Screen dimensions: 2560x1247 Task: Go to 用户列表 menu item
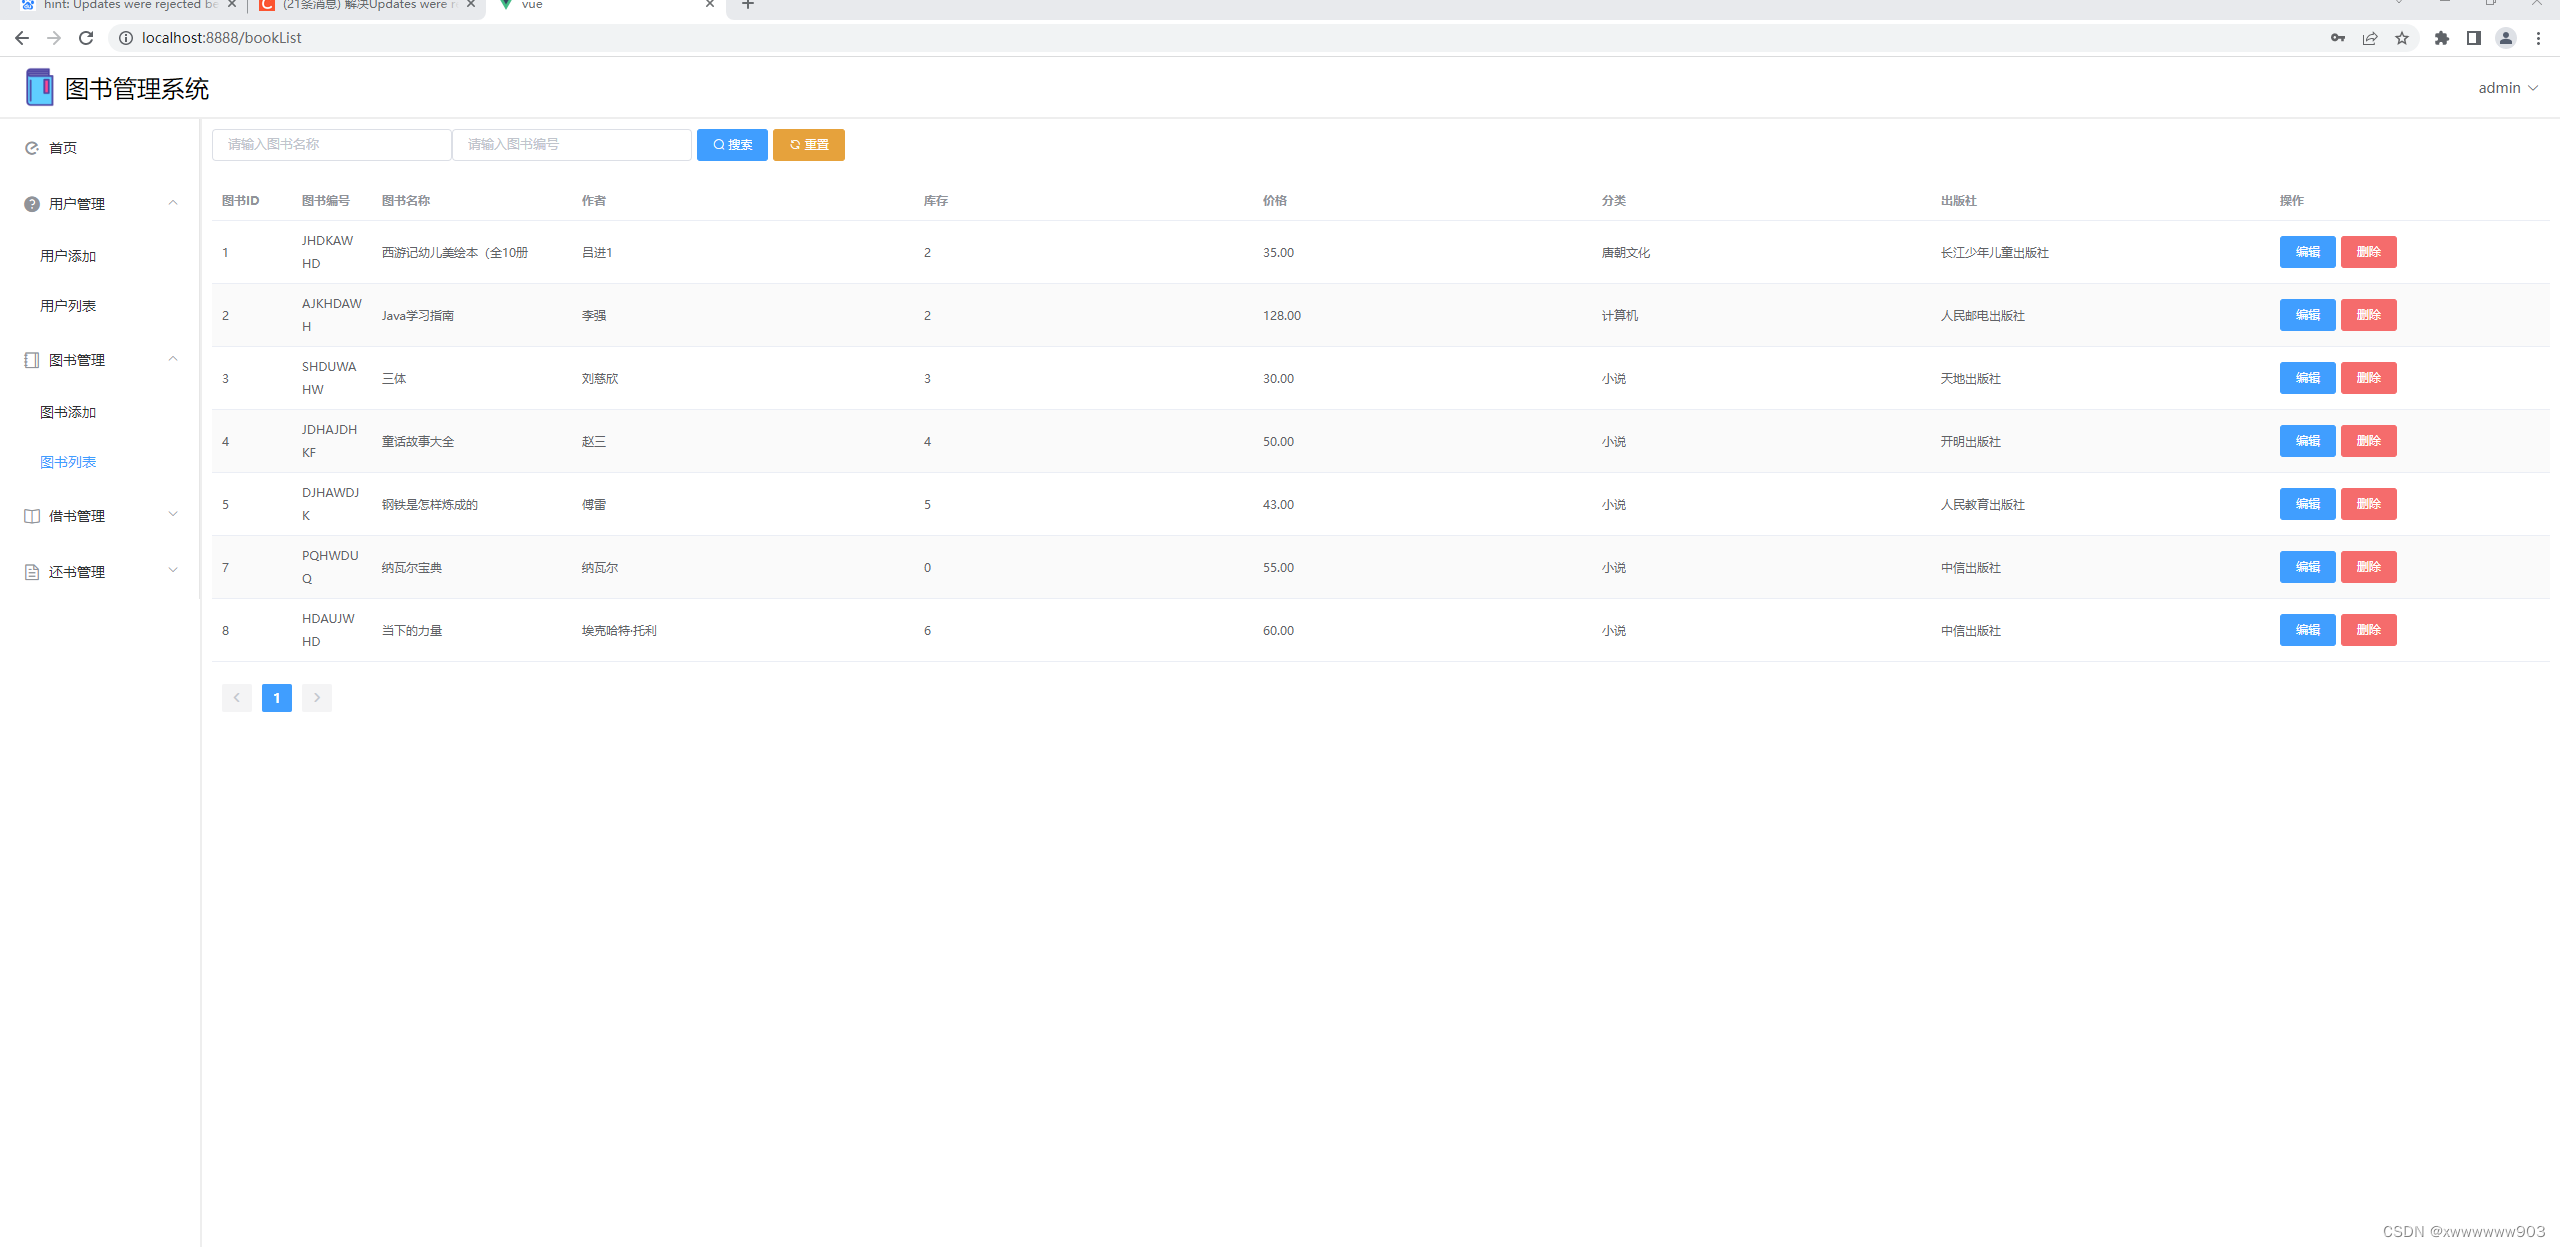click(x=68, y=306)
